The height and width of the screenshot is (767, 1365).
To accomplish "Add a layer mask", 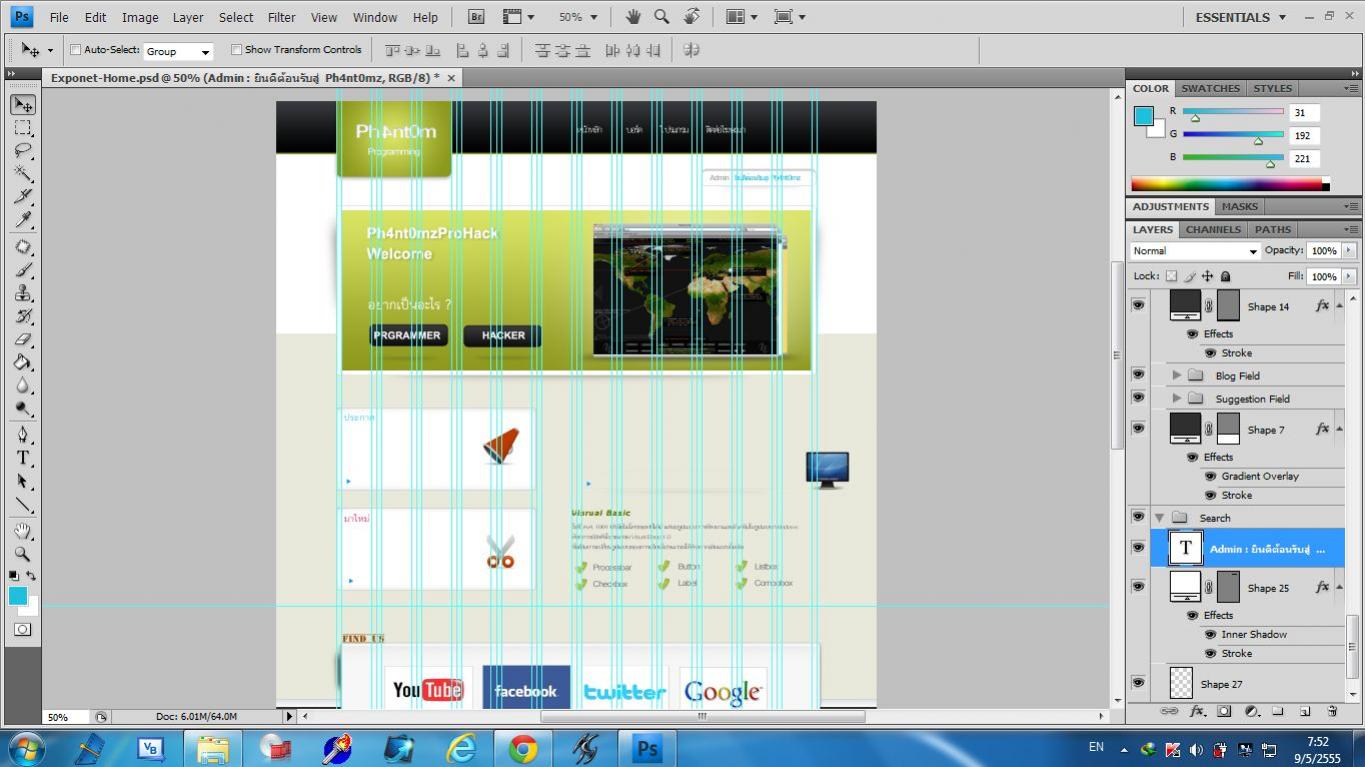I will pos(1224,711).
